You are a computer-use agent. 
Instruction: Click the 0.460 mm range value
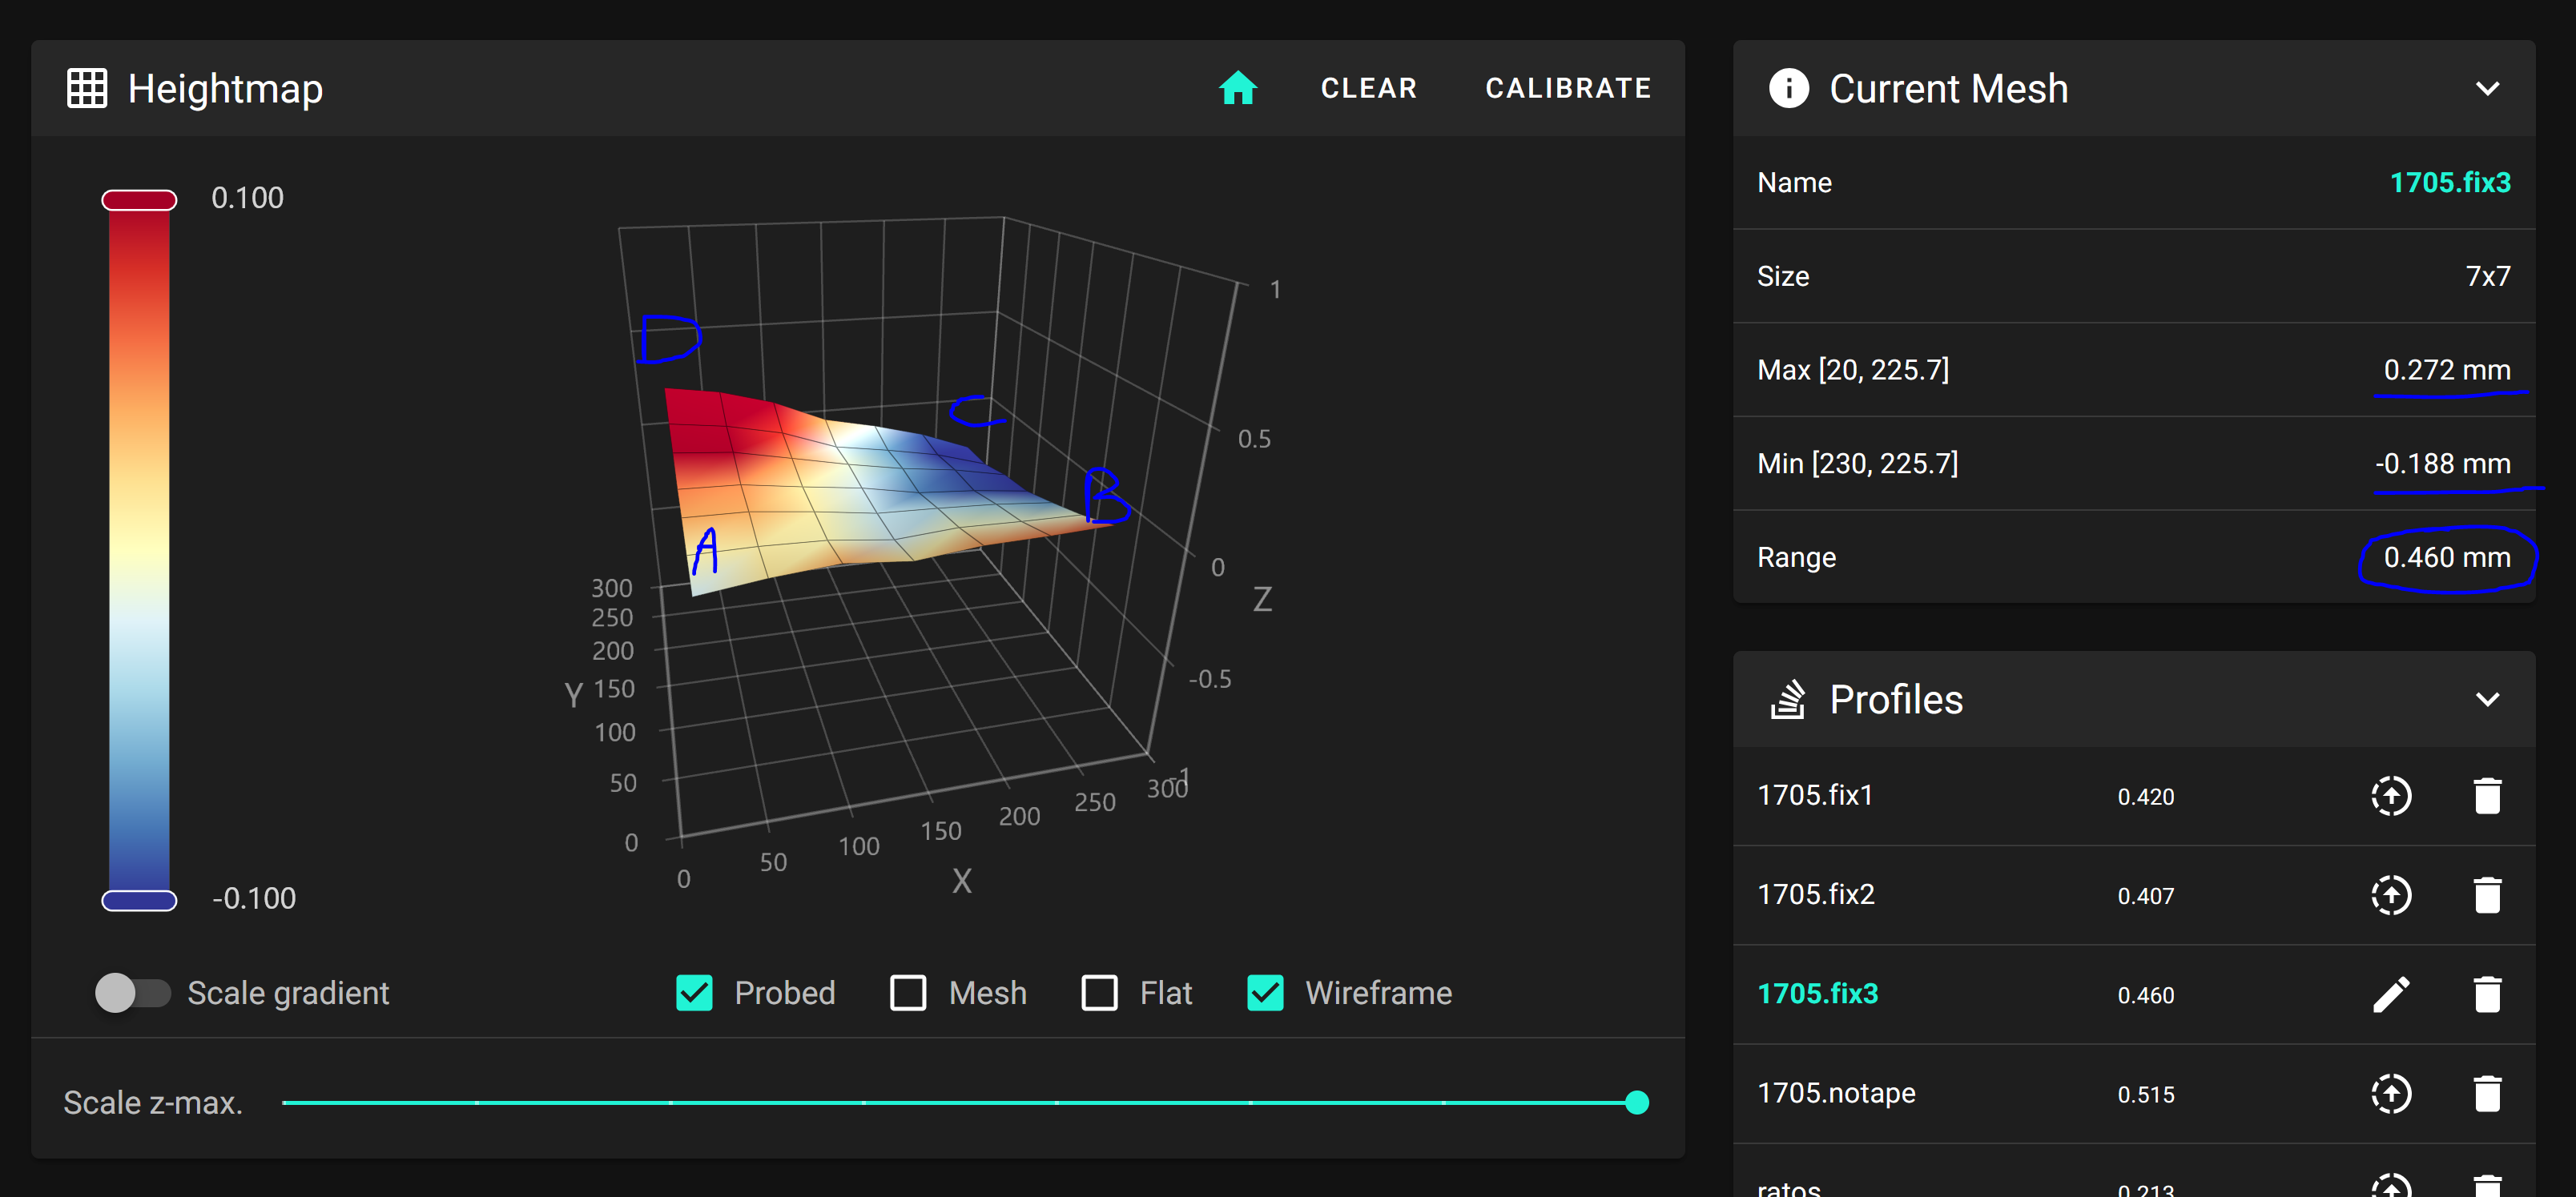(2446, 557)
